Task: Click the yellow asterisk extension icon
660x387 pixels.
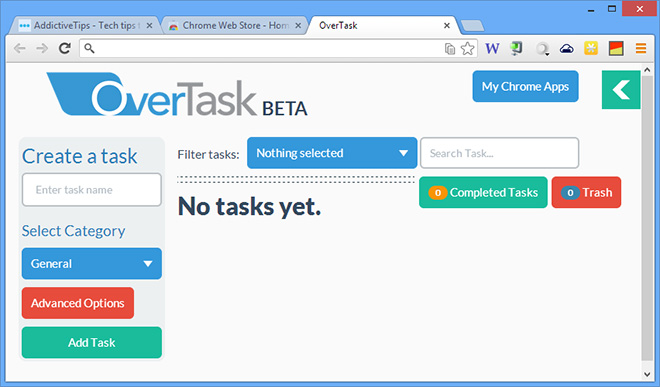Action: click(x=591, y=48)
